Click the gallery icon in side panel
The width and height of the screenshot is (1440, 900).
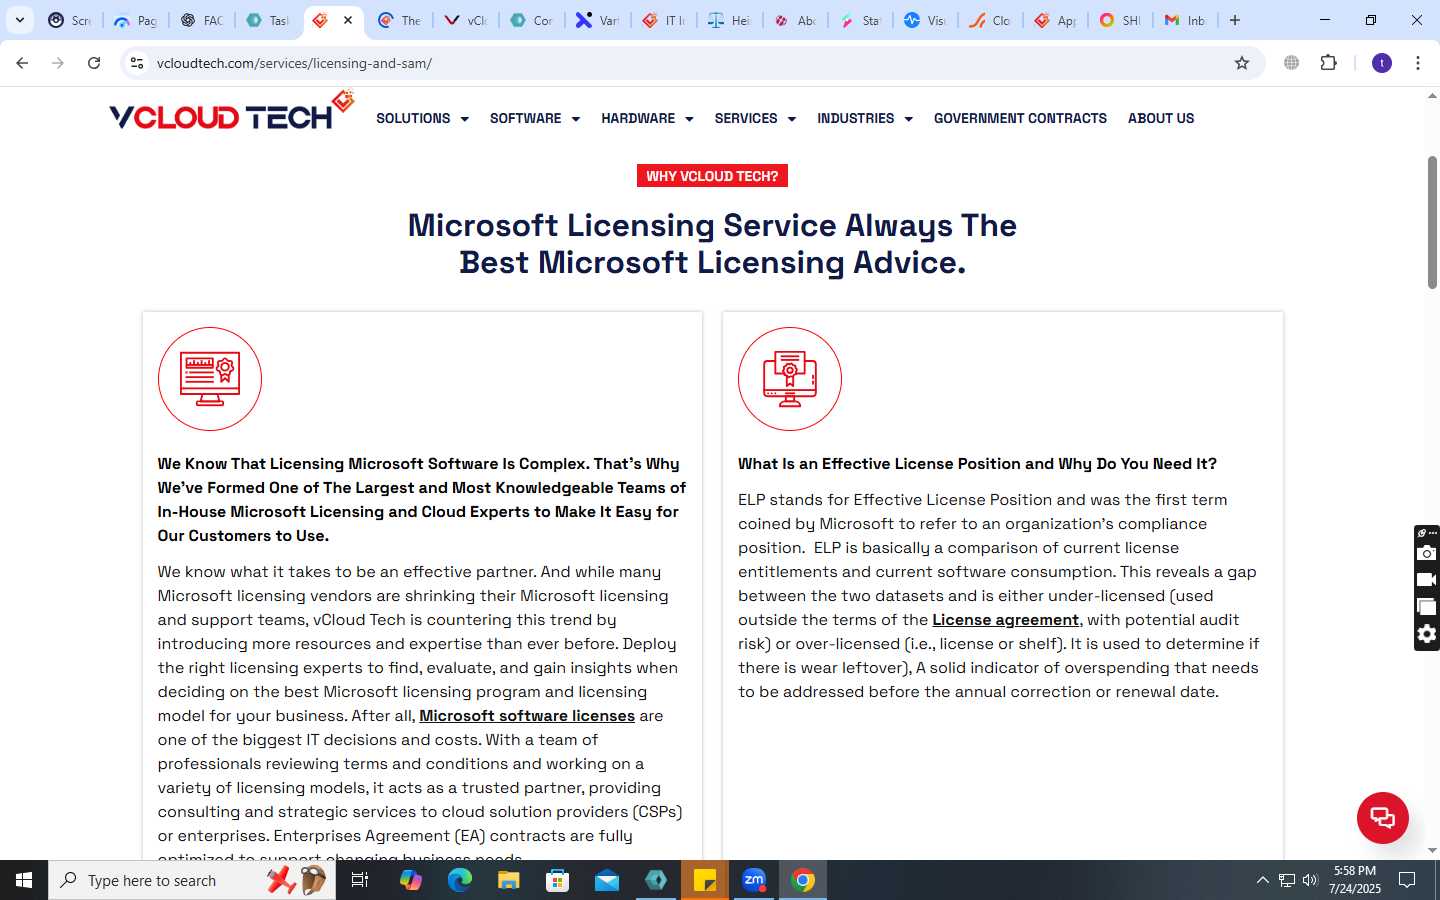1427,607
